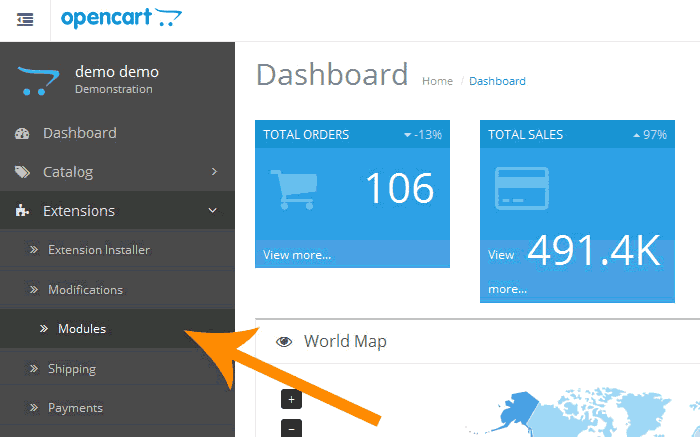Click the TOTAL SALES tile header
This screenshot has height=437, width=700.
coord(577,134)
